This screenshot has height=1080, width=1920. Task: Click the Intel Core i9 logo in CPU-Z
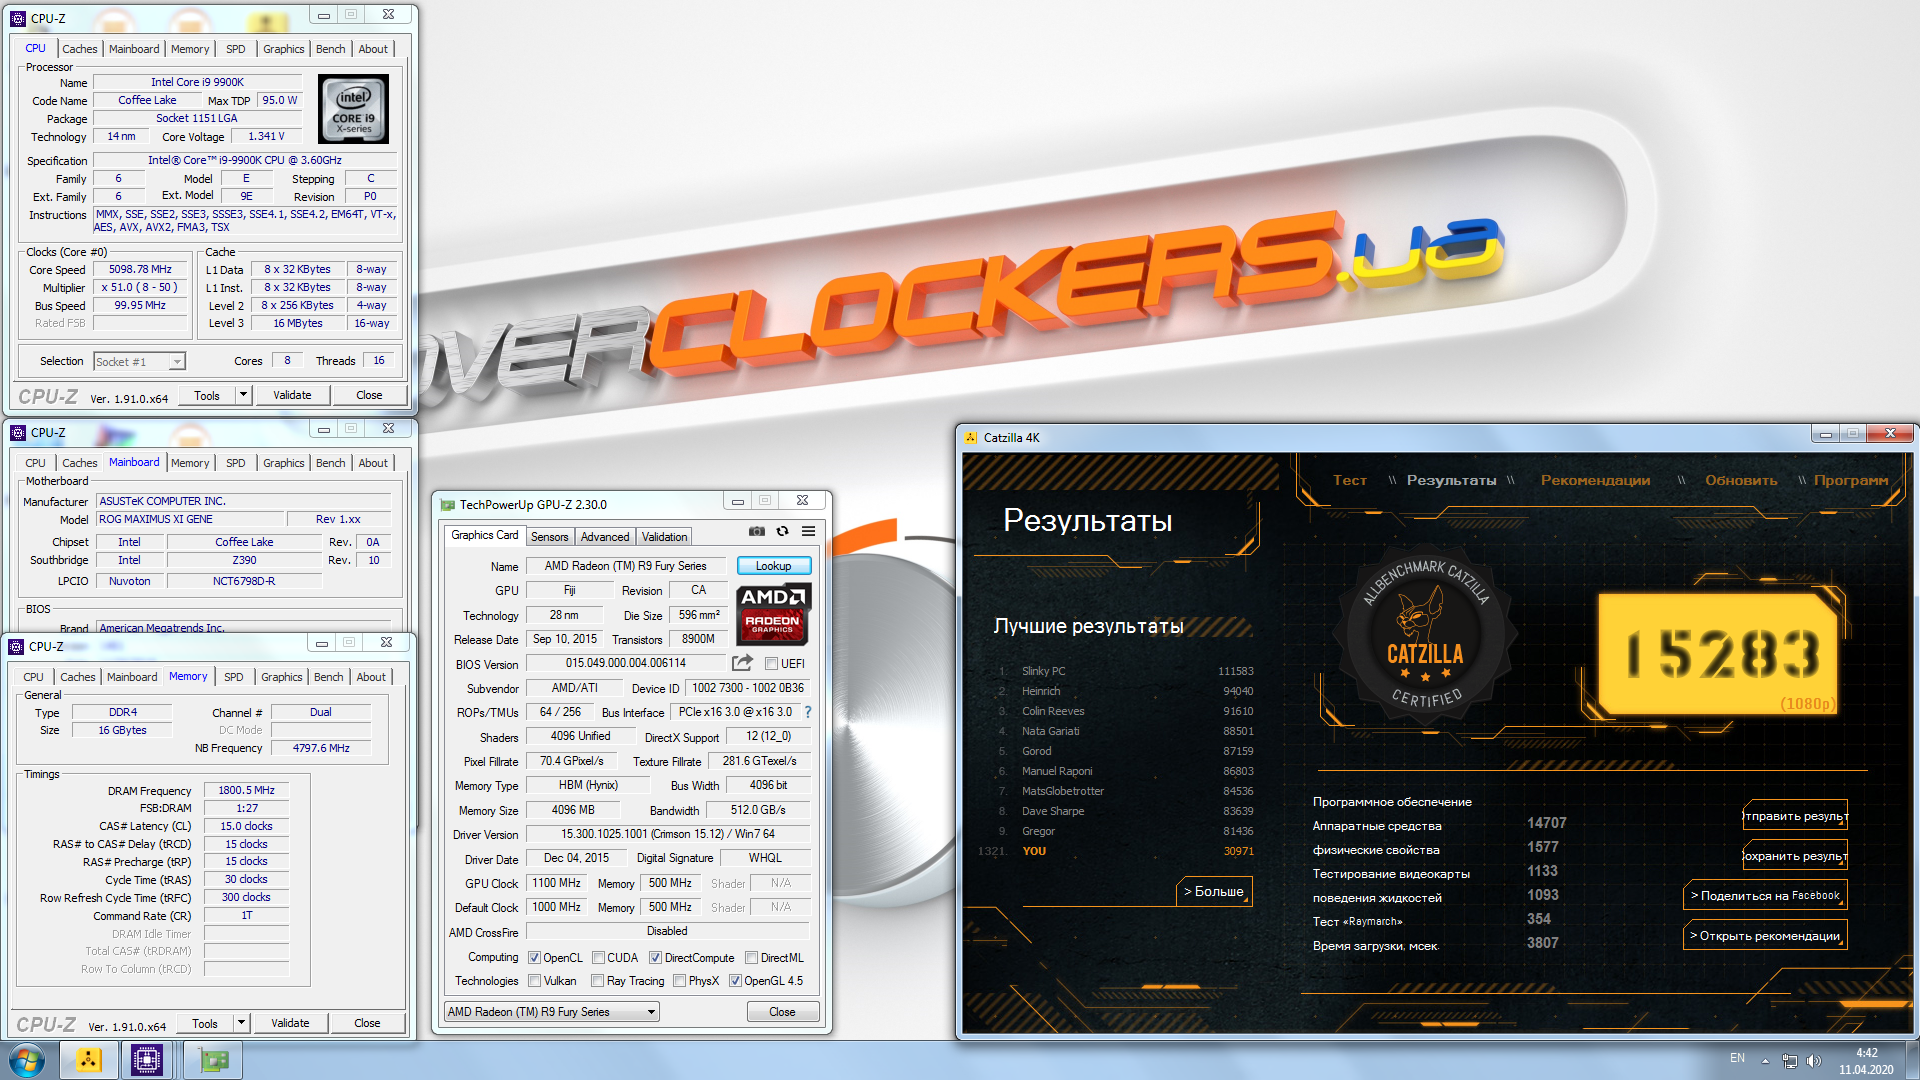tap(354, 110)
